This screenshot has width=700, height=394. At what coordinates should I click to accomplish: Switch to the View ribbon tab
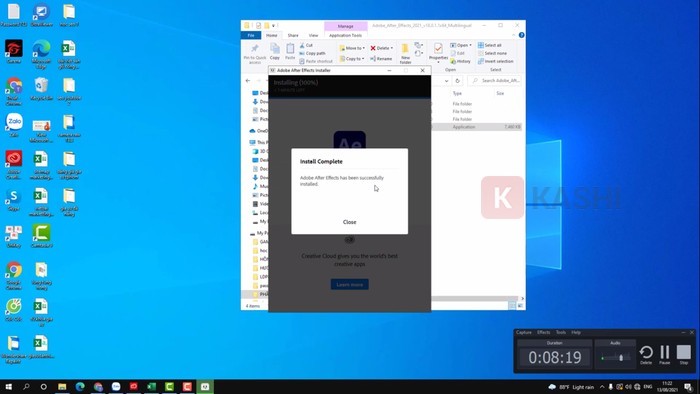[x=313, y=35]
